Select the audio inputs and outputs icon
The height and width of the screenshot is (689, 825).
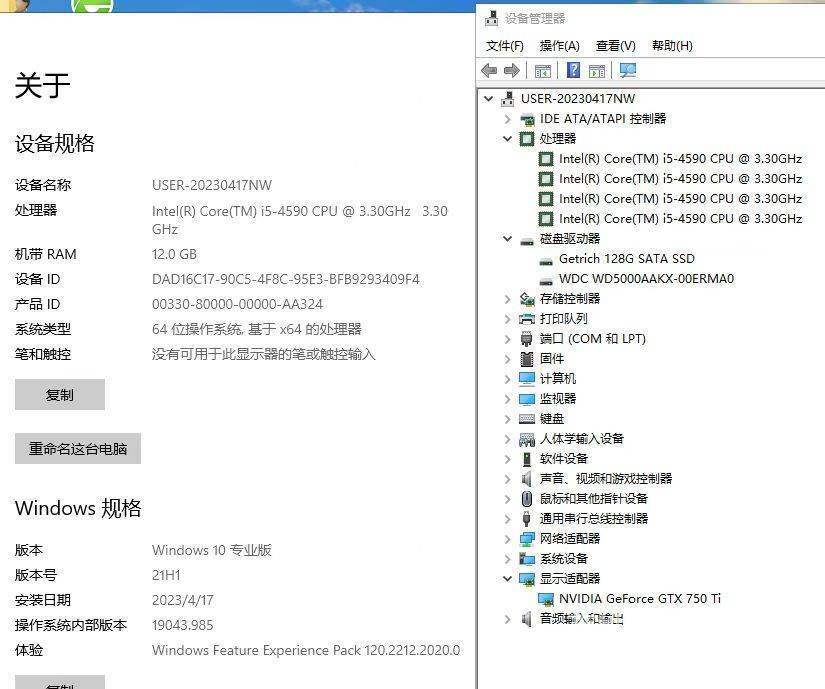527,619
